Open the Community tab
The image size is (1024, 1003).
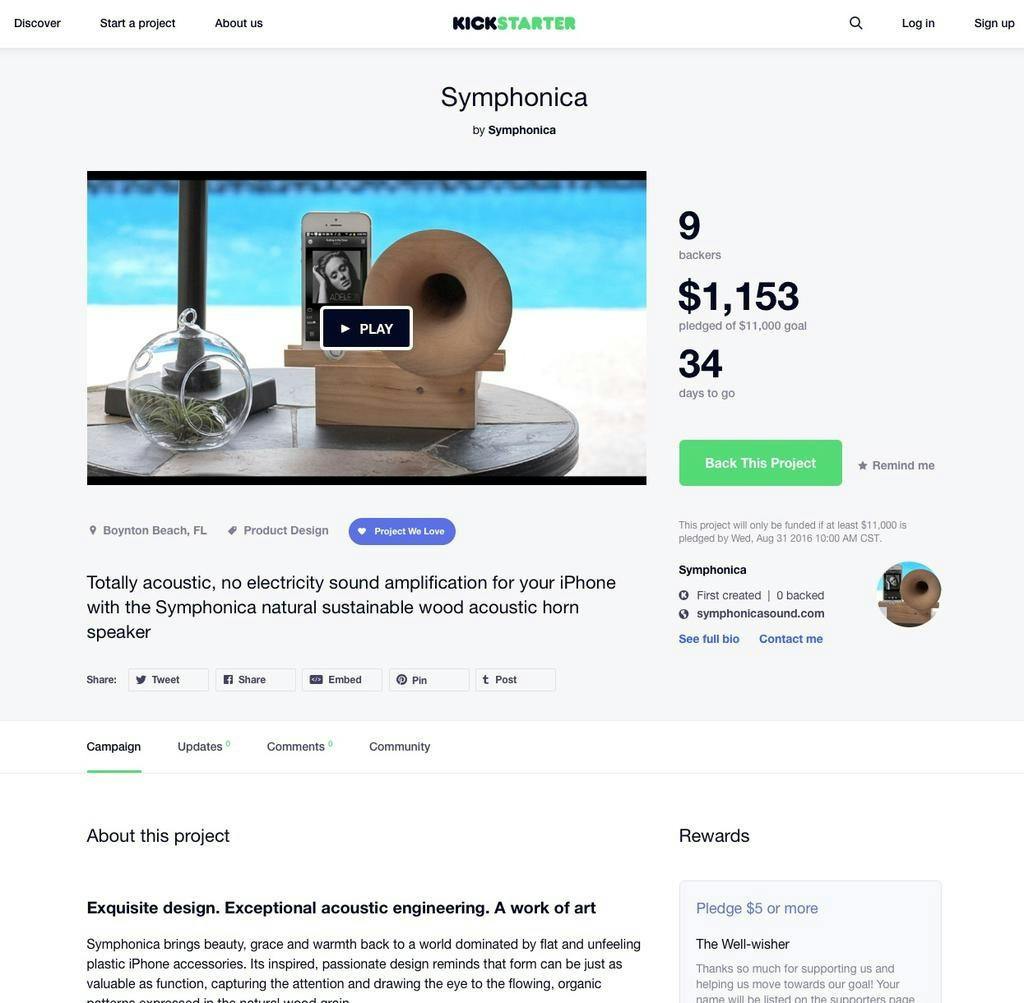click(400, 746)
